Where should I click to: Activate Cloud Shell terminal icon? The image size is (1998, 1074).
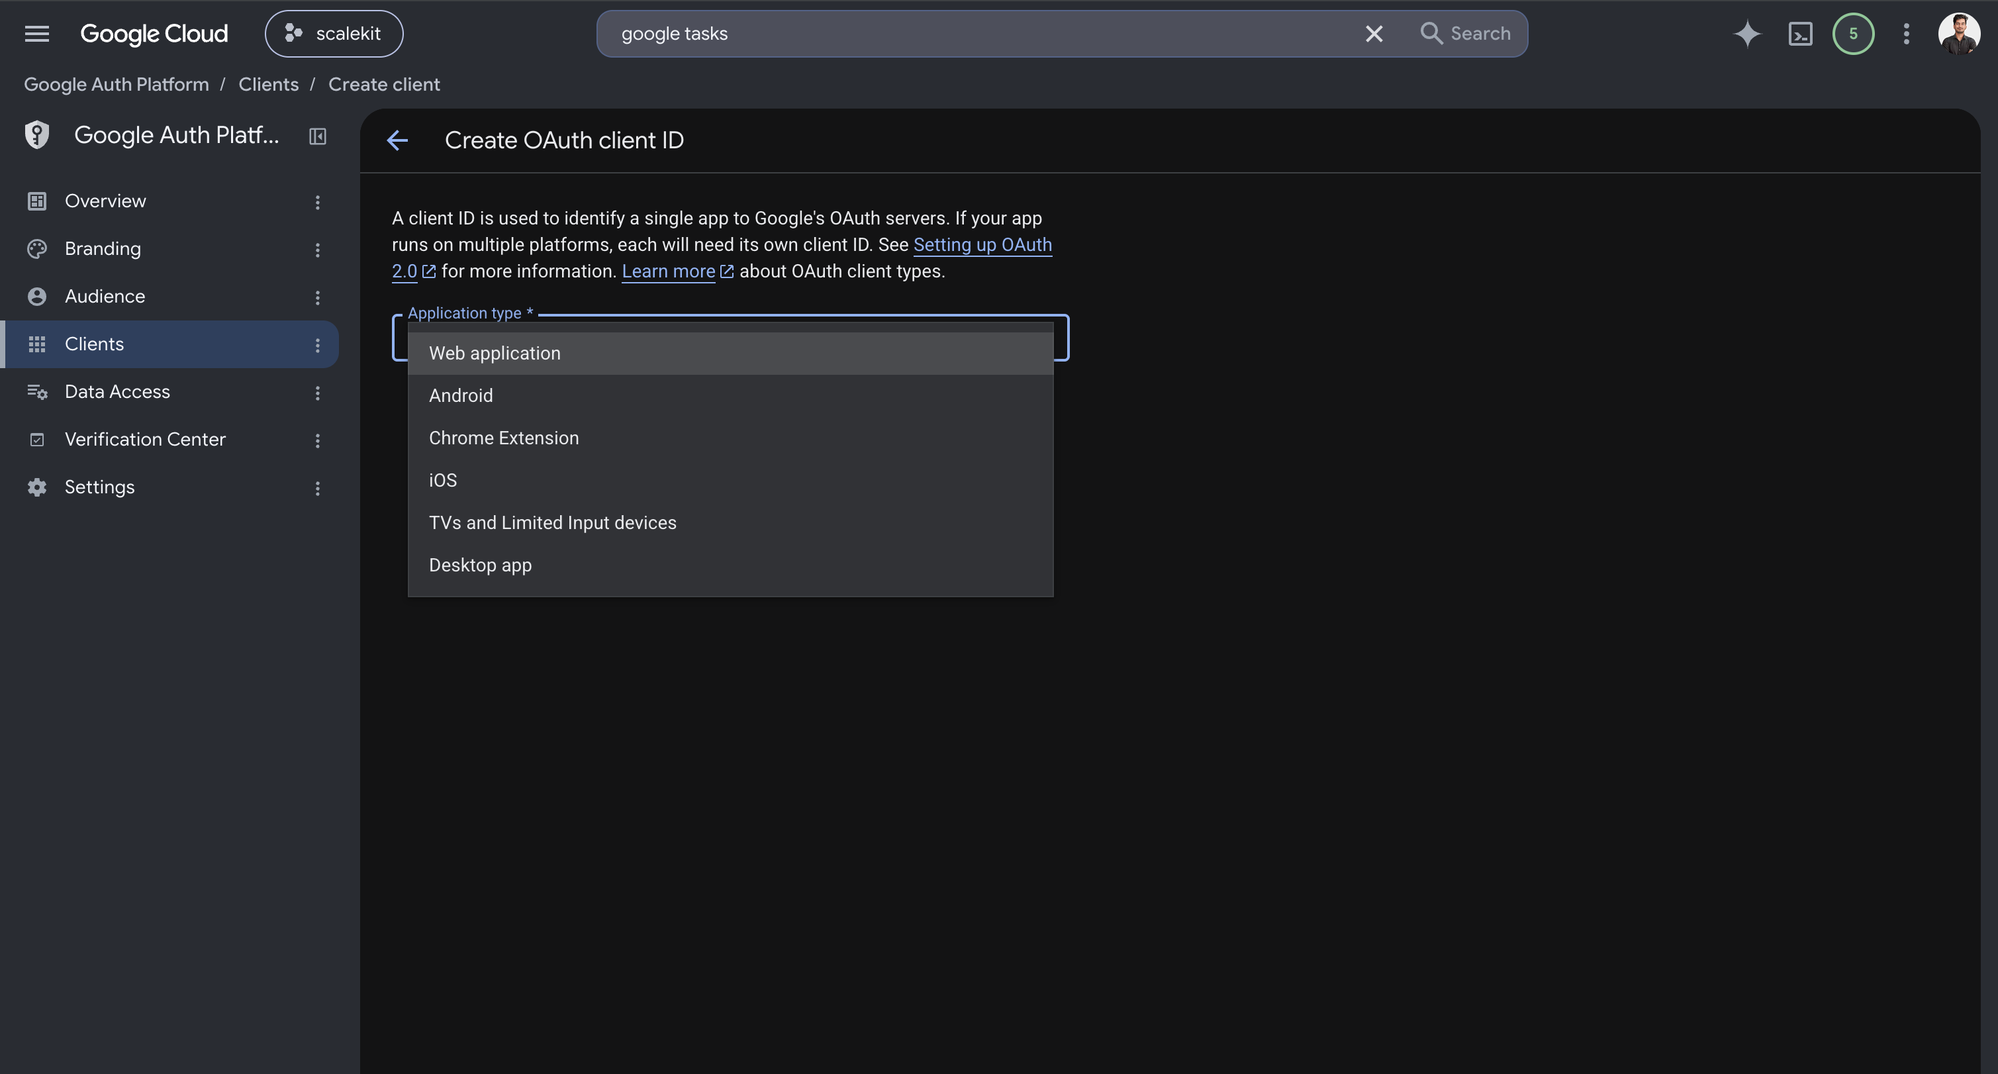click(1800, 34)
